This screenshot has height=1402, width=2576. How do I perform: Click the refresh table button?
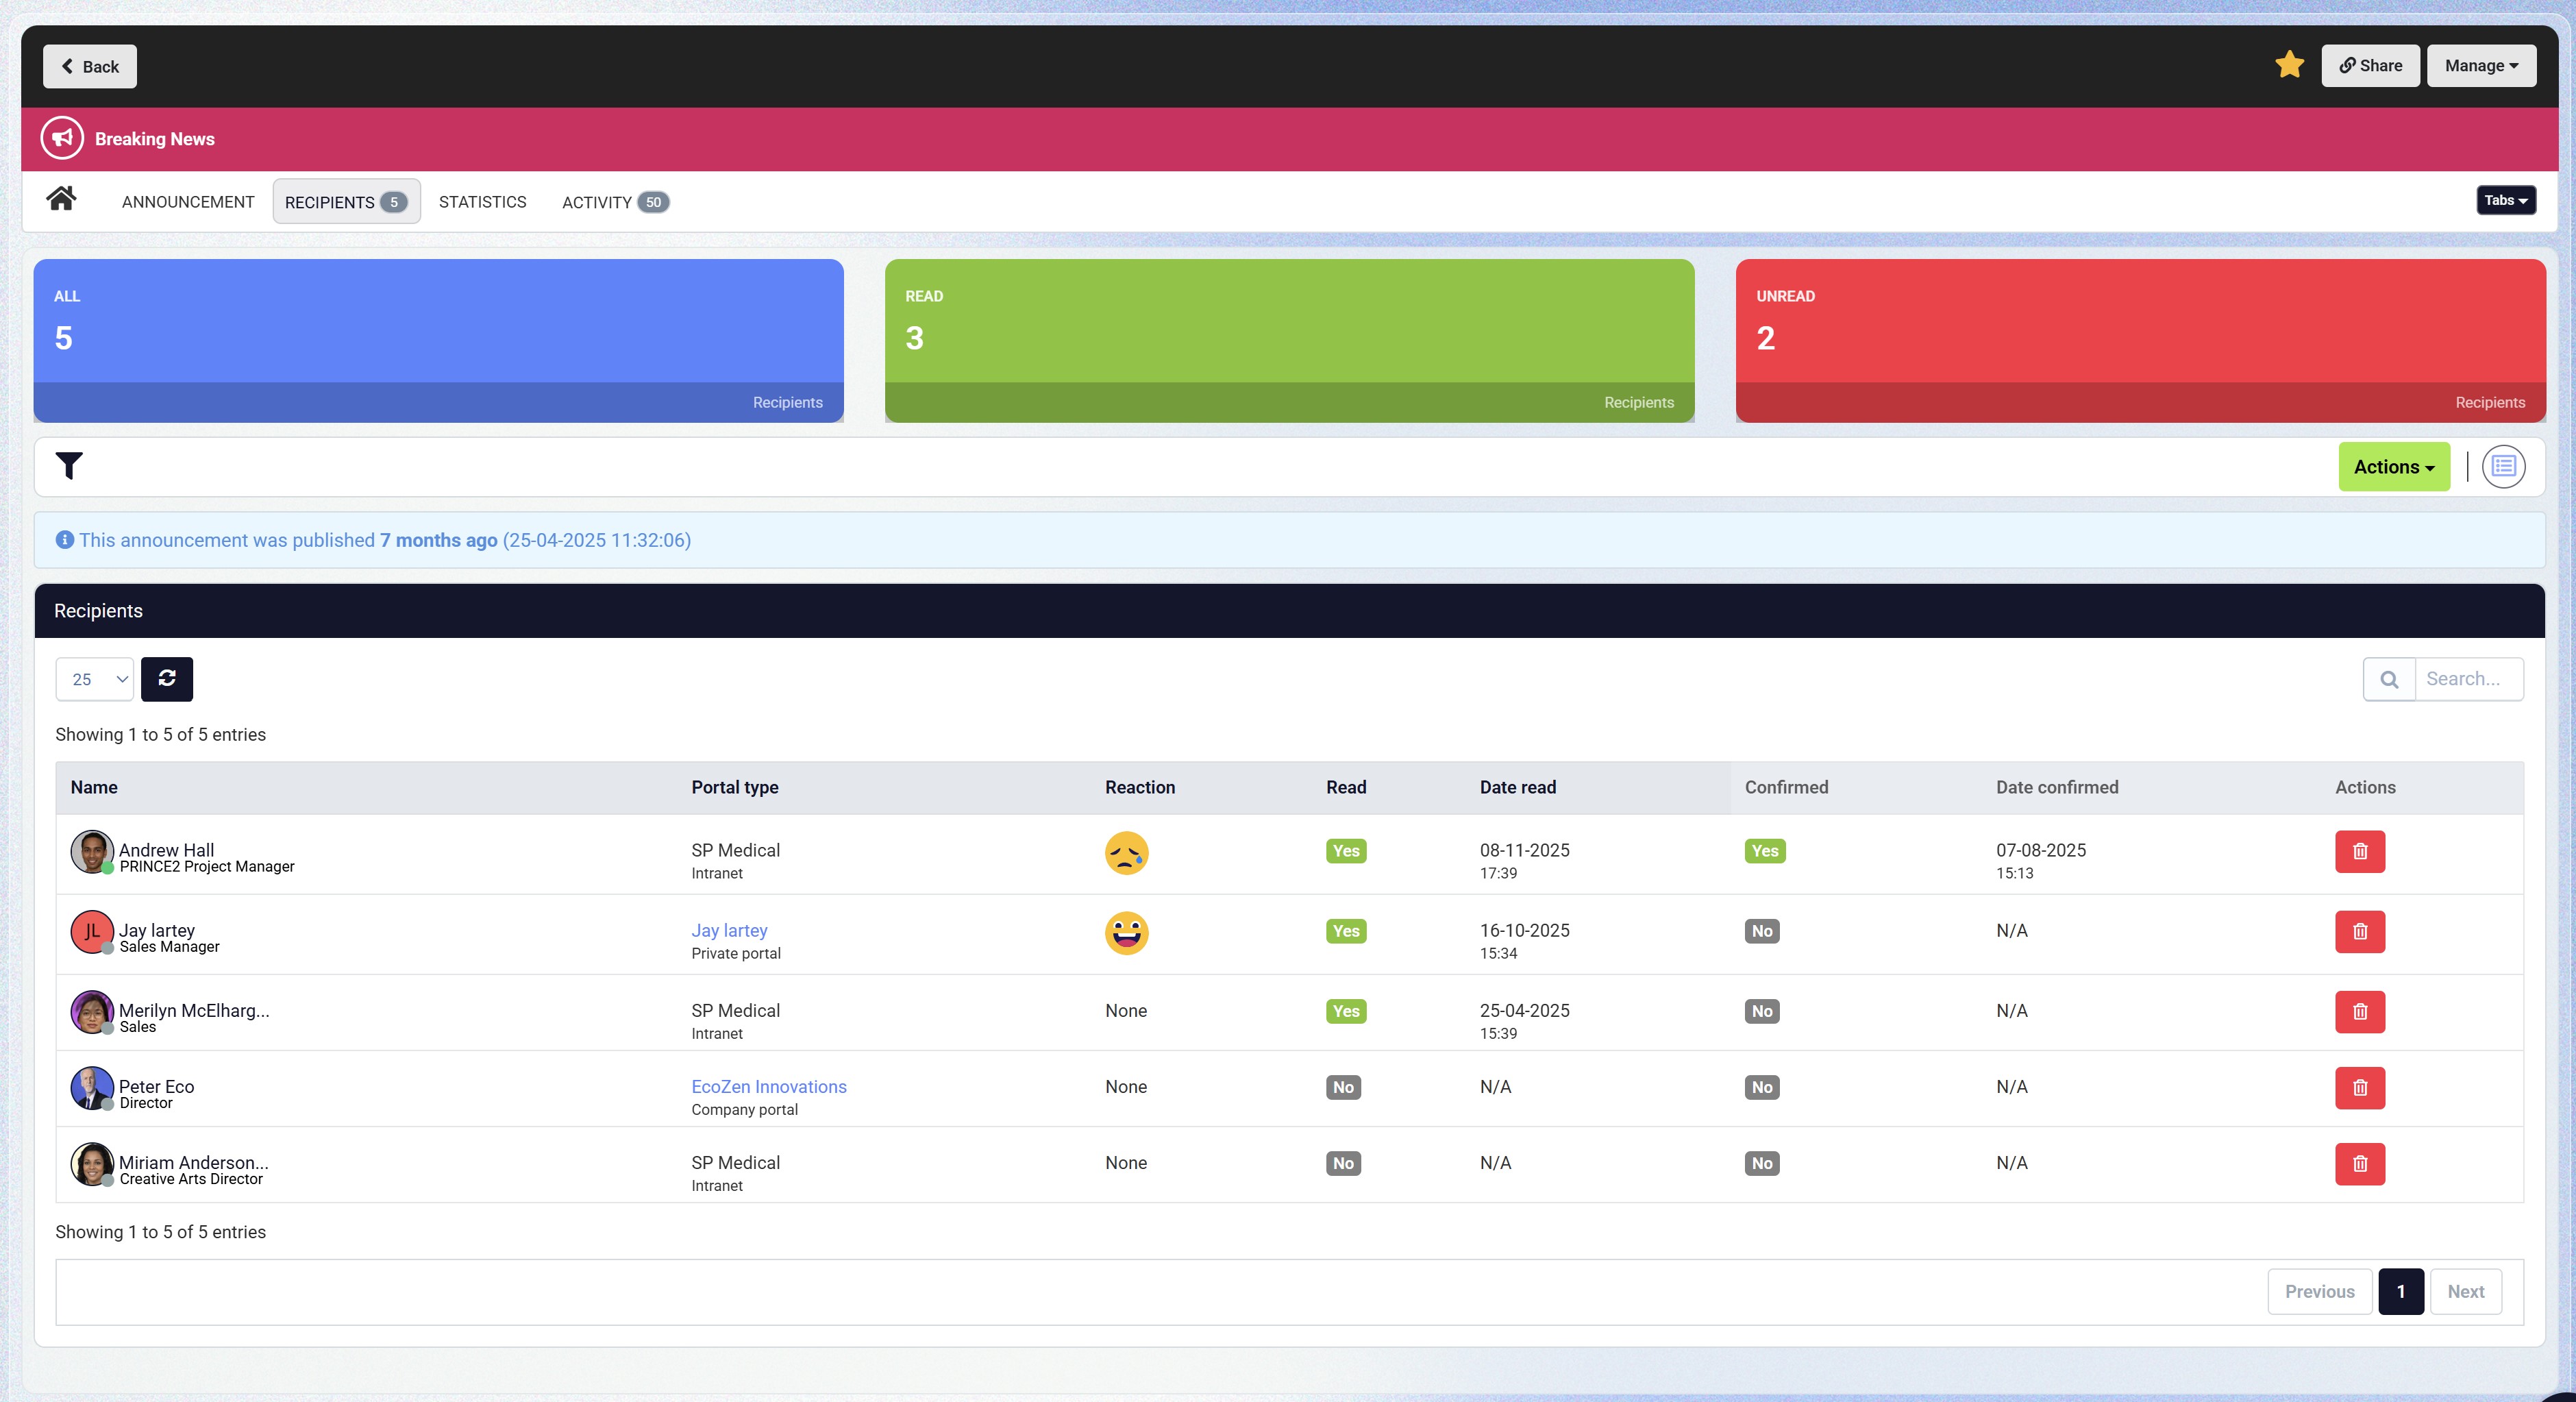pyautogui.click(x=167, y=679)
